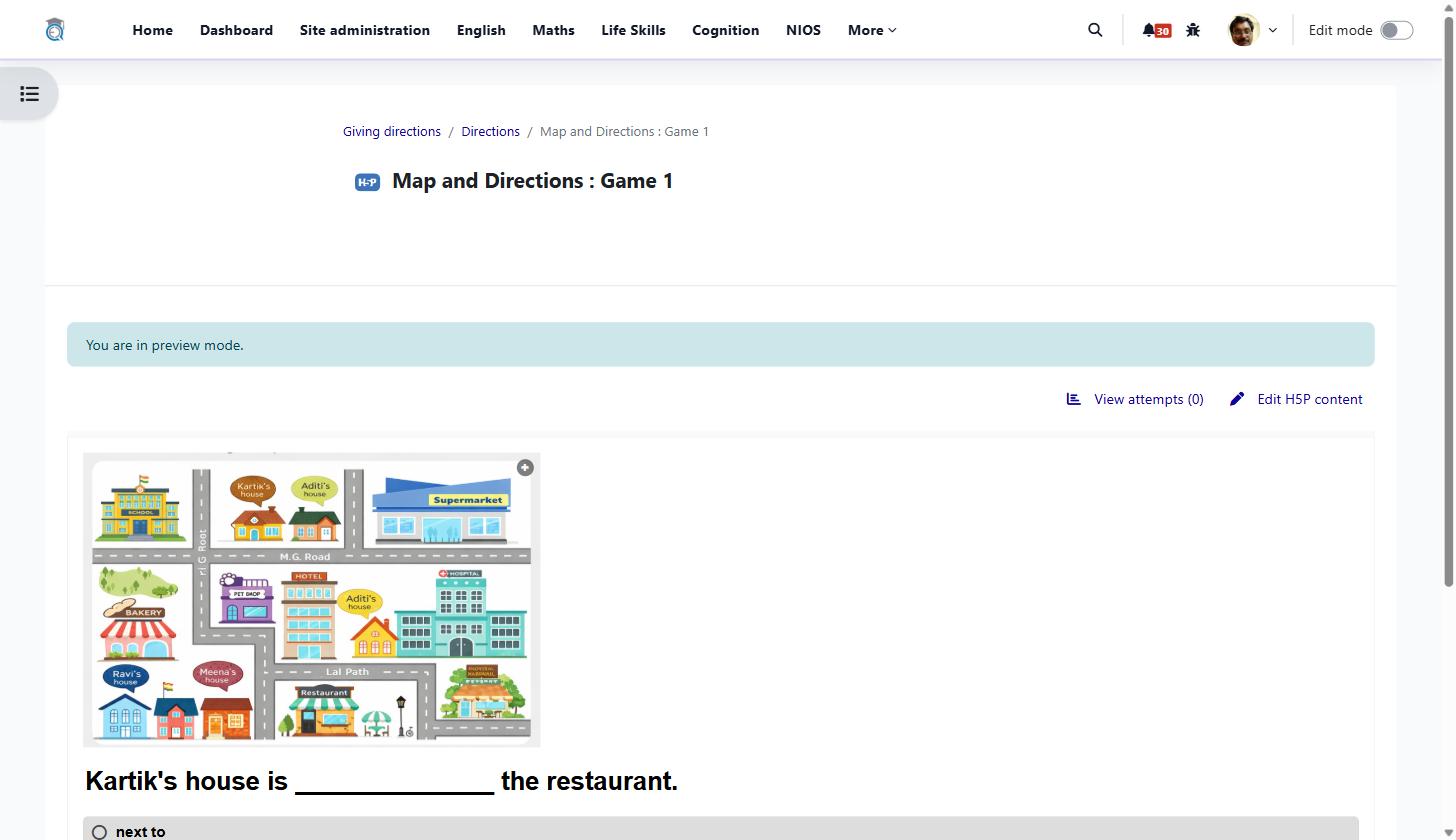Click the site logo icon
1456x840 pixels.
coord(55,30)
